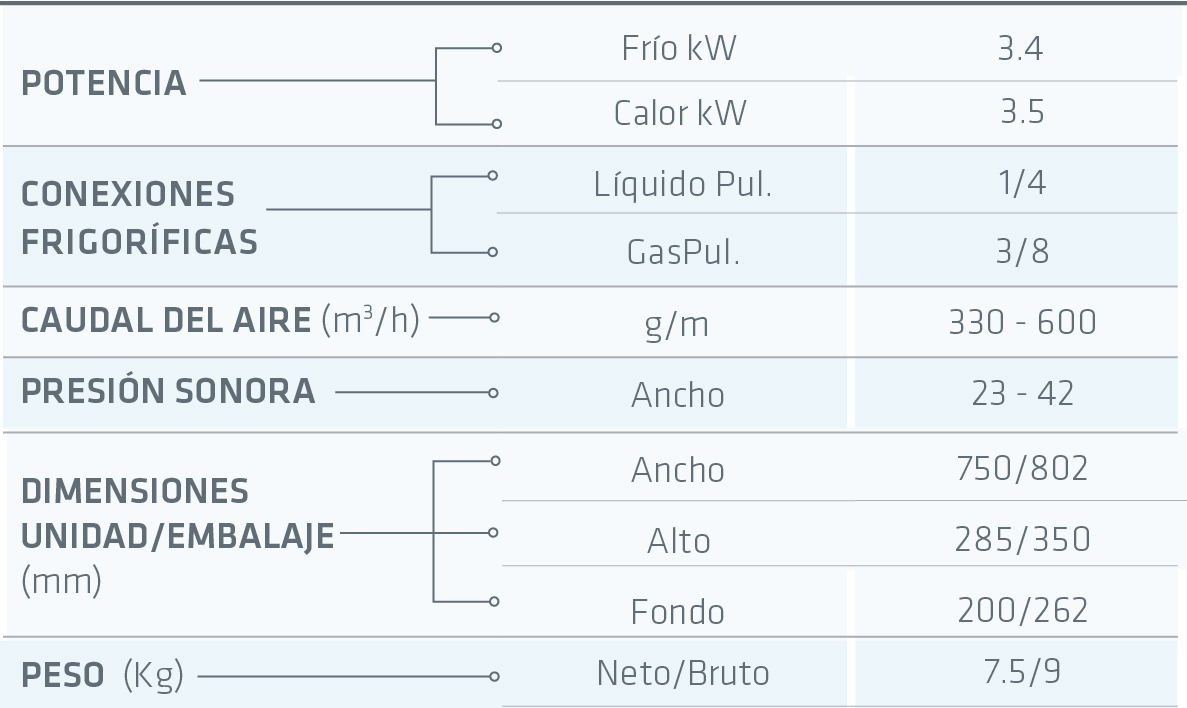Click the POTENCIA row heading
Image resolution: width=1187 pixels, height=708 pixels.
point(104,84)
